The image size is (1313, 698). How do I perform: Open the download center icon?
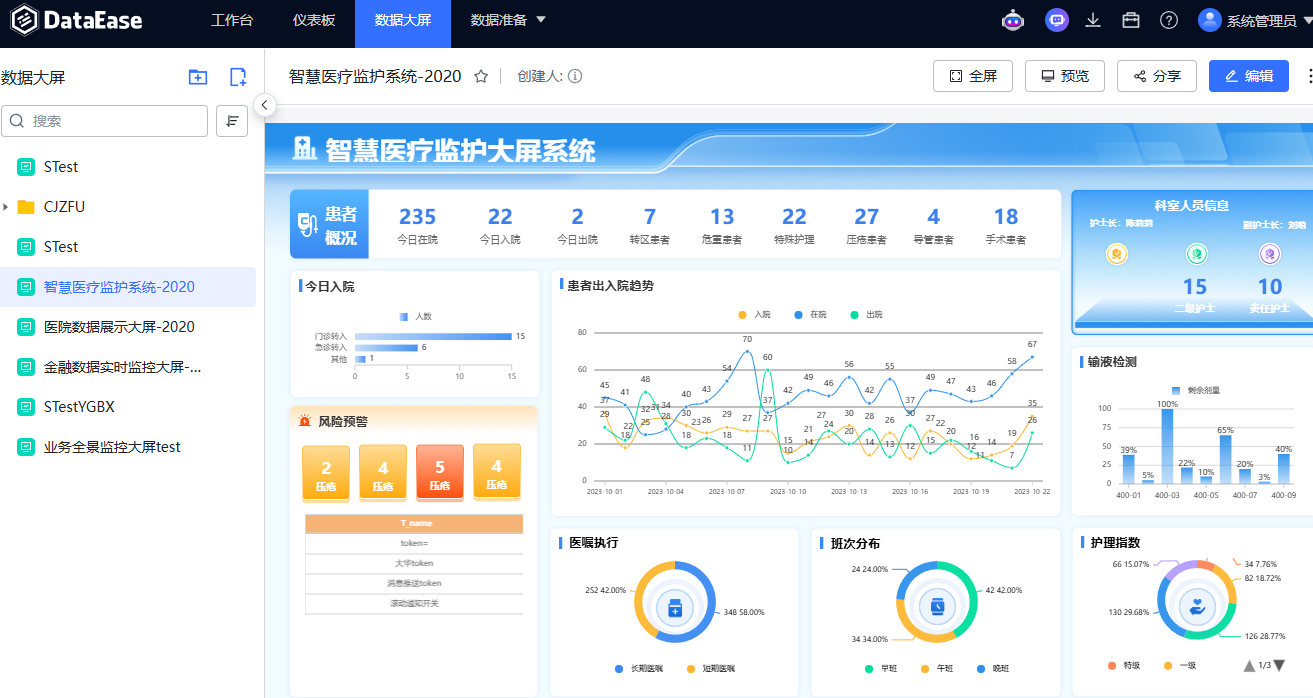coord(1094,20)
